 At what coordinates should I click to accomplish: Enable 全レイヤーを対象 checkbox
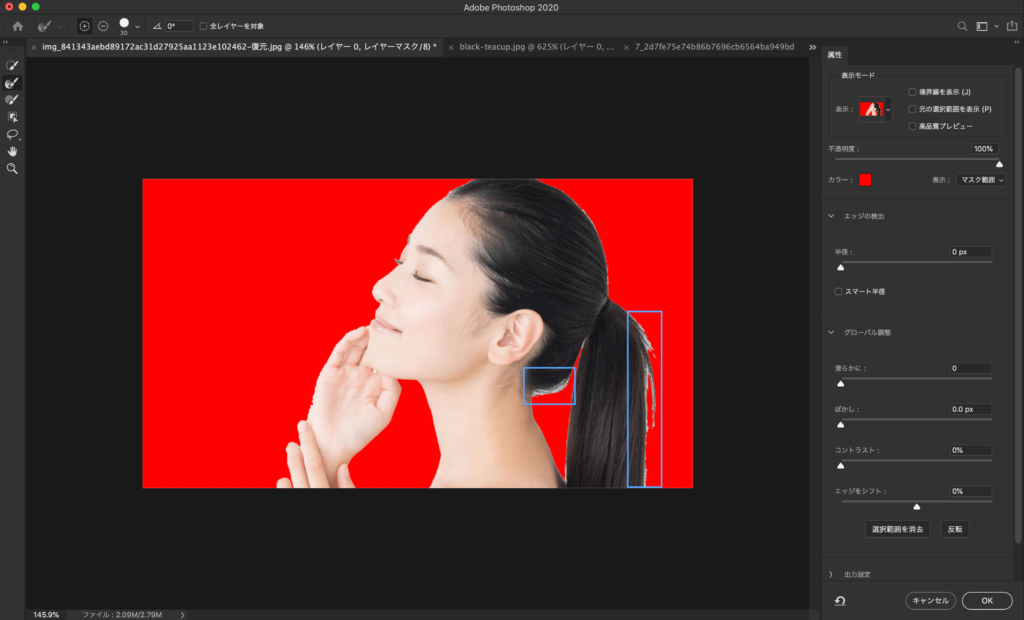coord(203,26)
